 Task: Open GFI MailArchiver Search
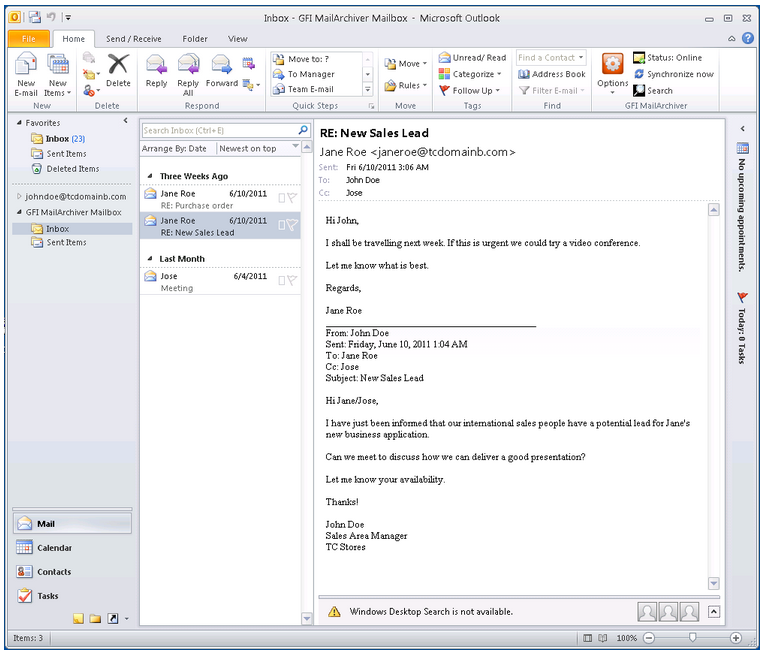point(653,90)
